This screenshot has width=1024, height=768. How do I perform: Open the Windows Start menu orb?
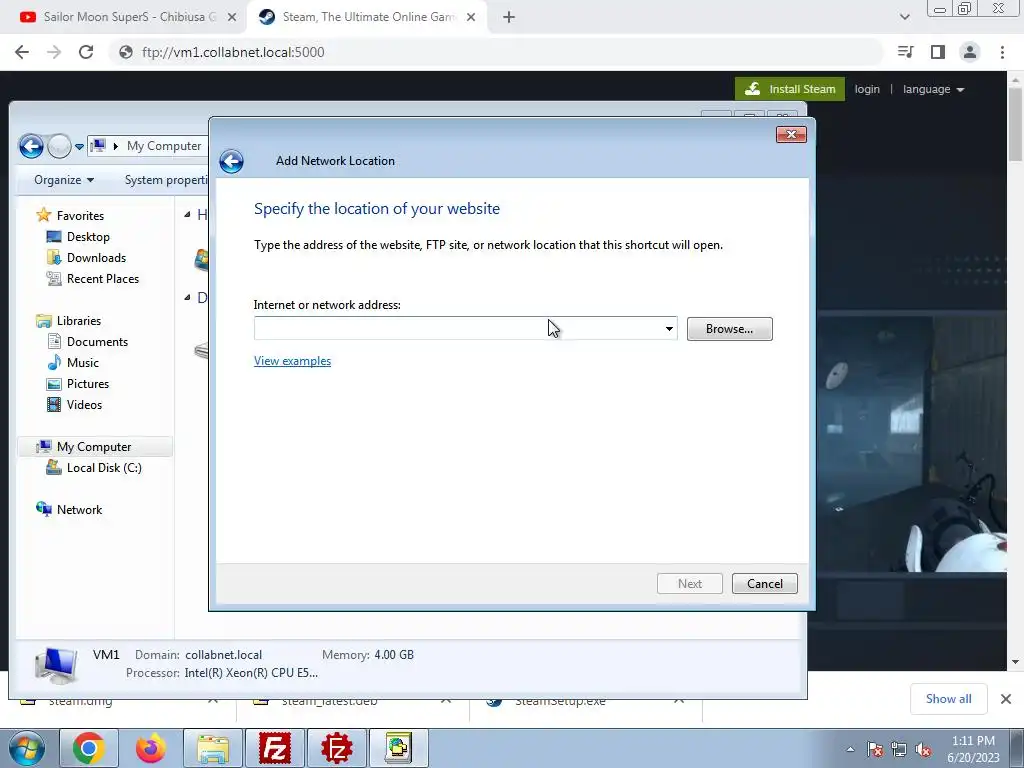click(x=26, y=748)
